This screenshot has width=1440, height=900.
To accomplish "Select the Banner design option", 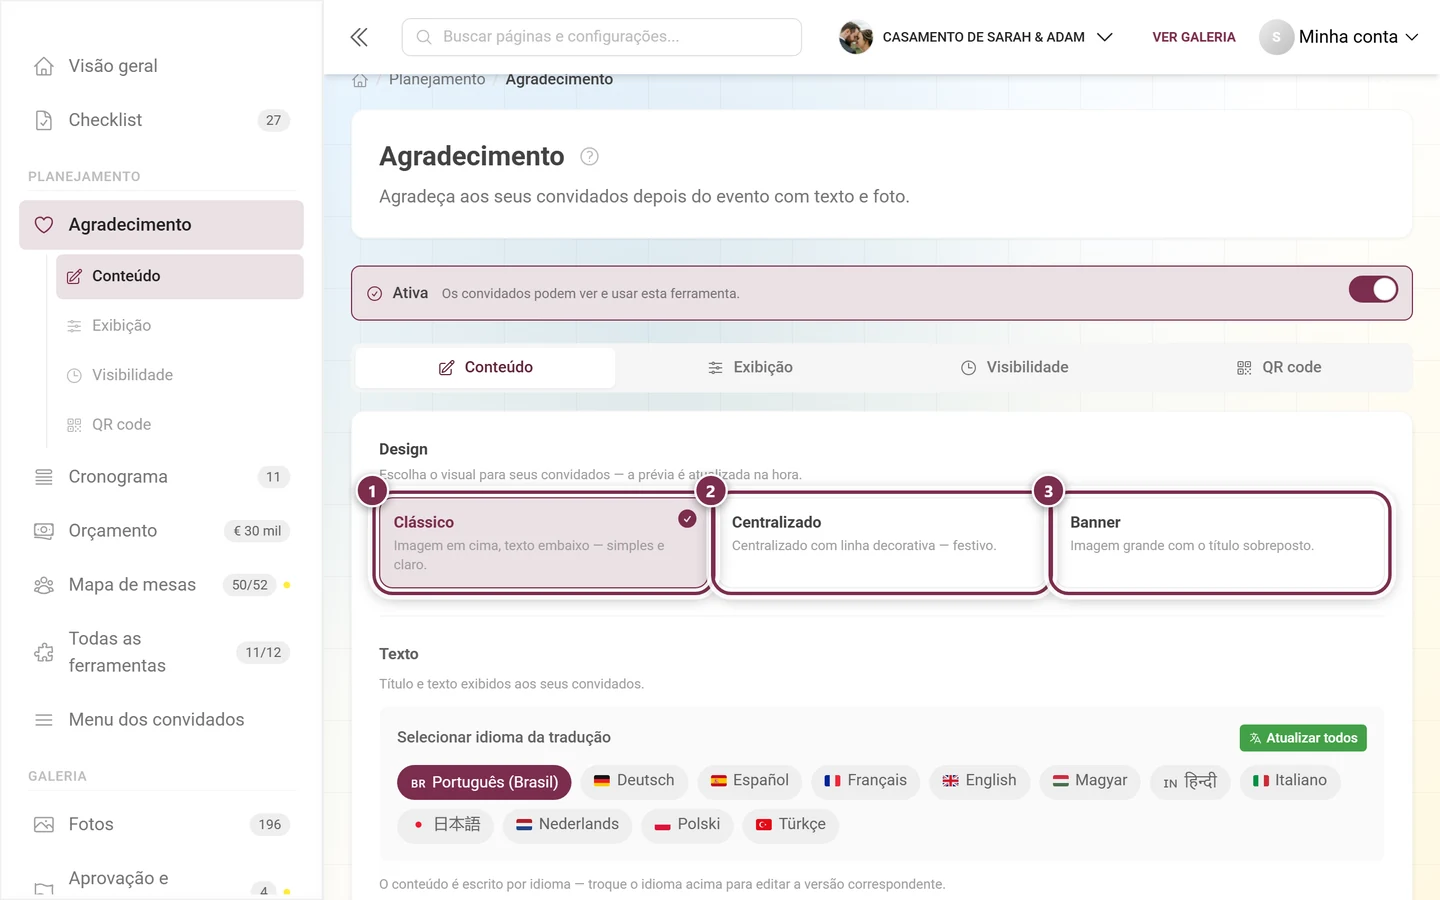I will click(1219, 543).
